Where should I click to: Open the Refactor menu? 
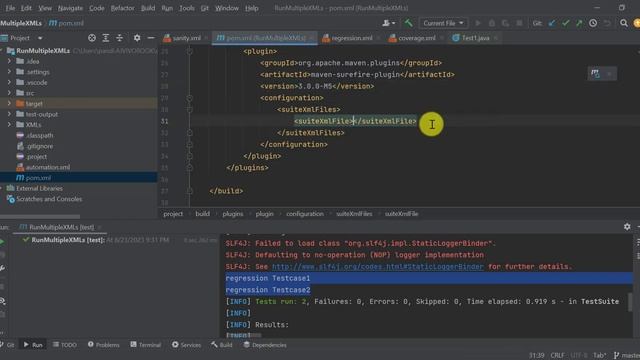tap(122, 8)
